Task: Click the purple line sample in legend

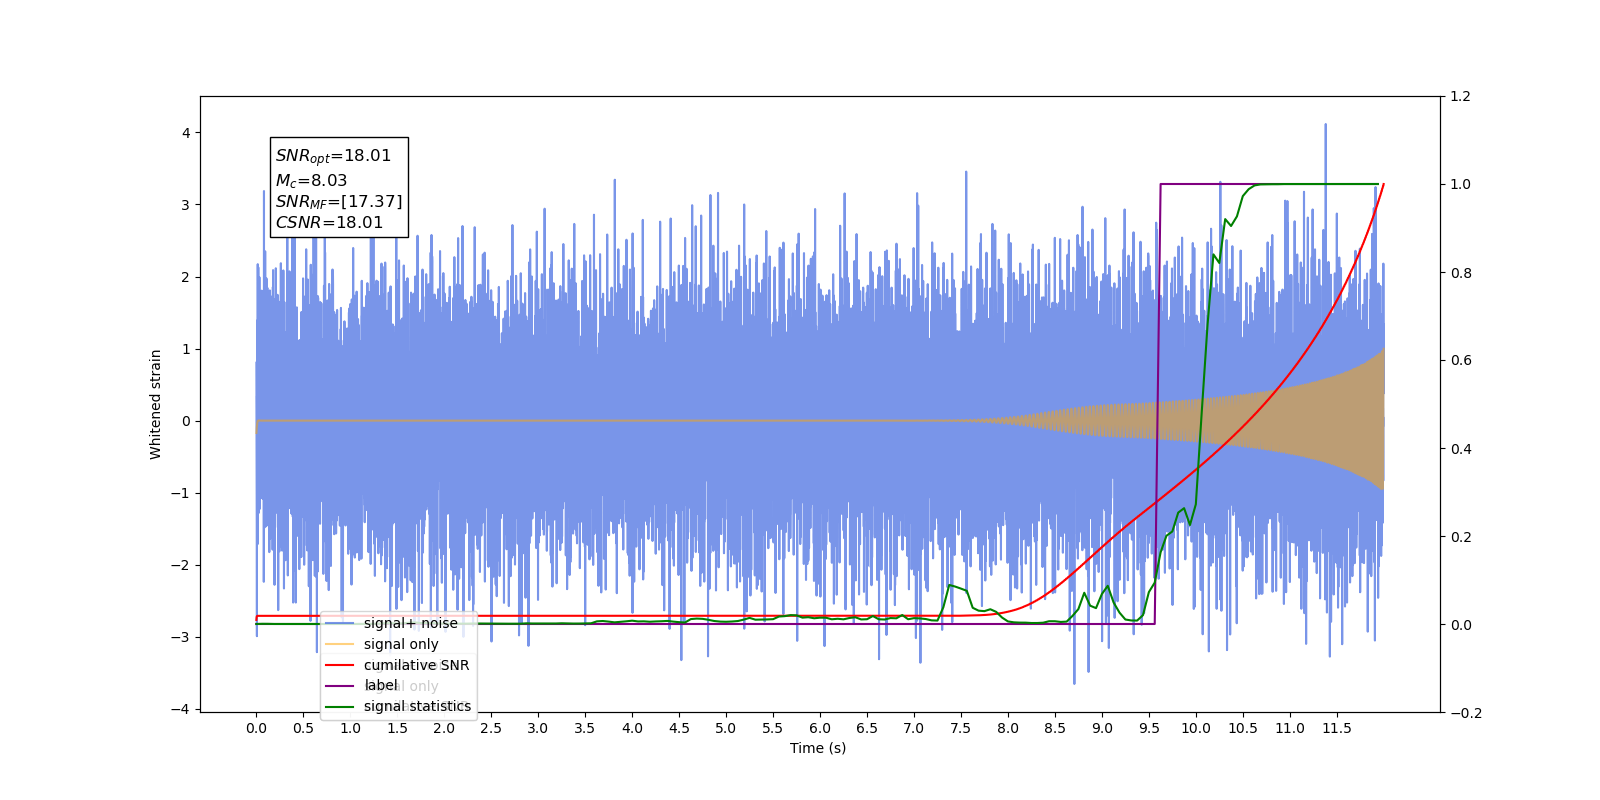Action: (340, 685)
